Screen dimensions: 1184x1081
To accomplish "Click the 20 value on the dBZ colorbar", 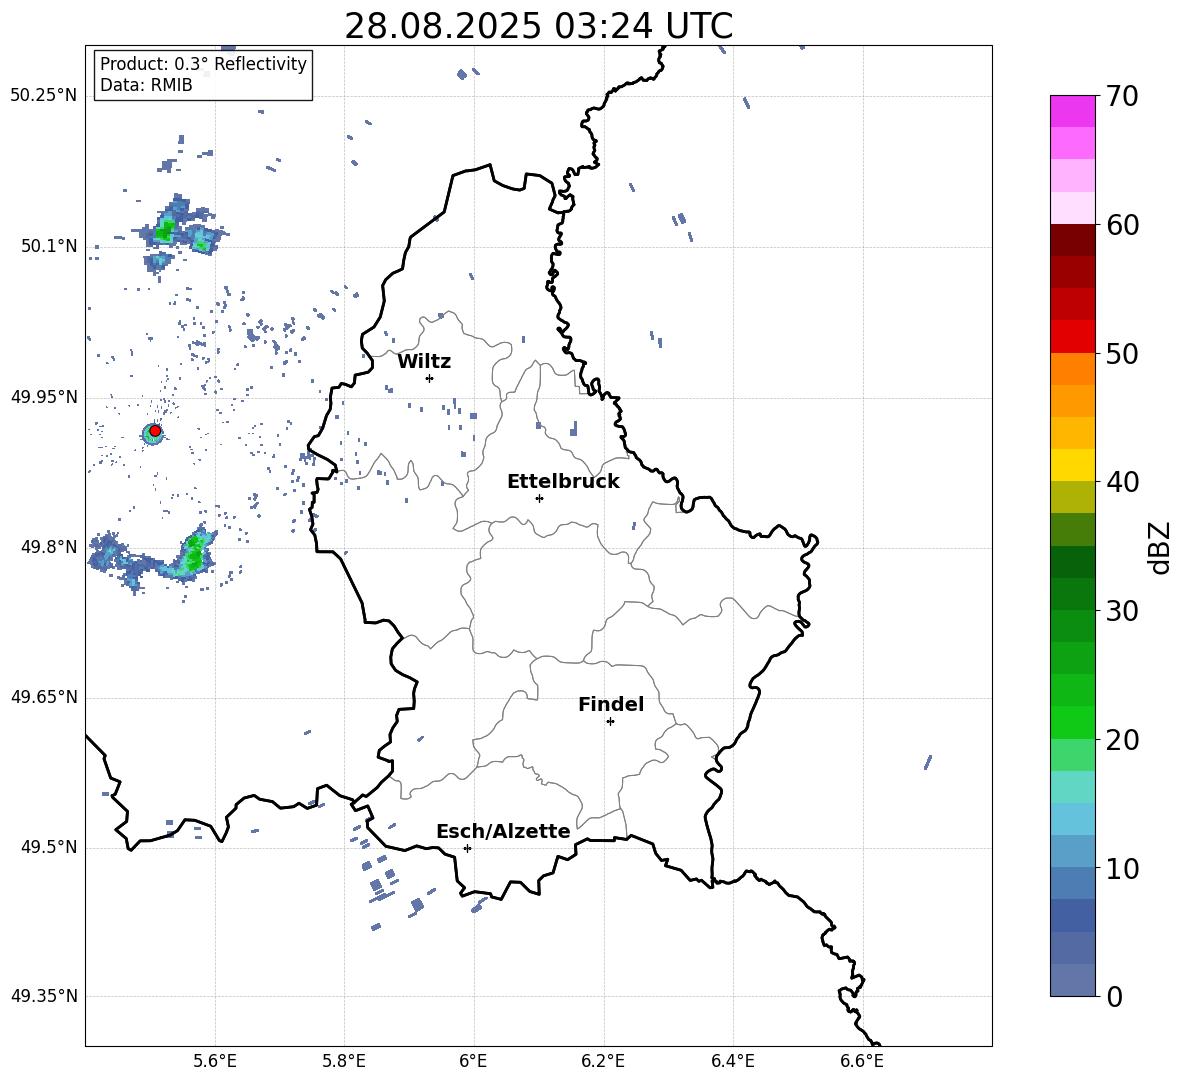I will (1122, 740).
